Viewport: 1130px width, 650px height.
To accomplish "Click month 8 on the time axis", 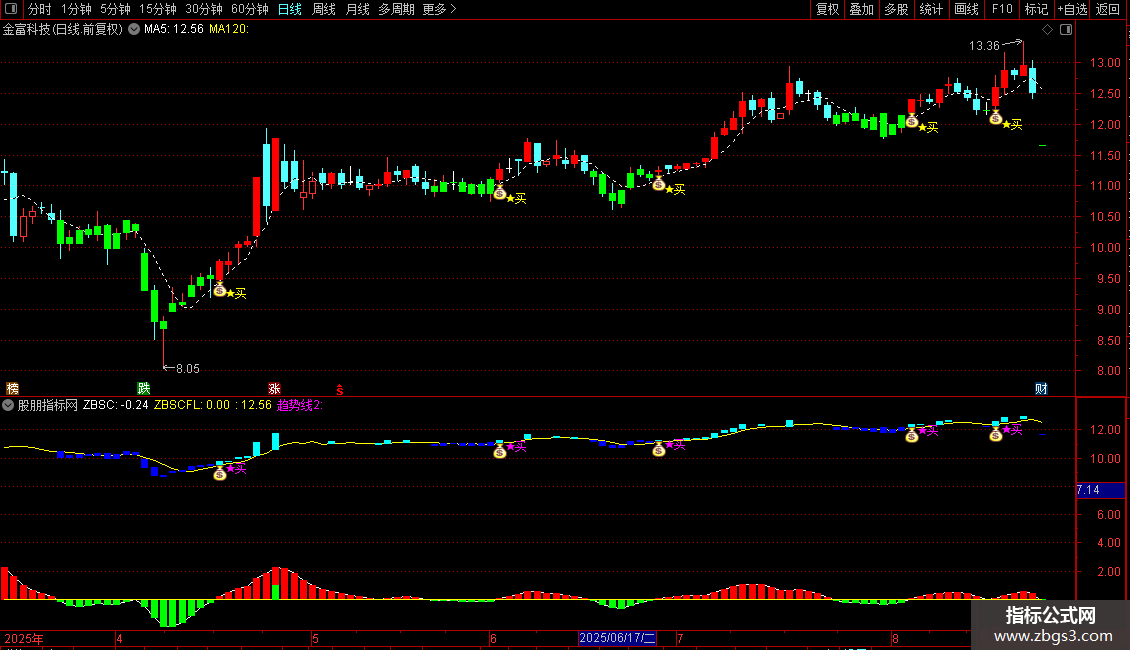I will pos(895,638).
